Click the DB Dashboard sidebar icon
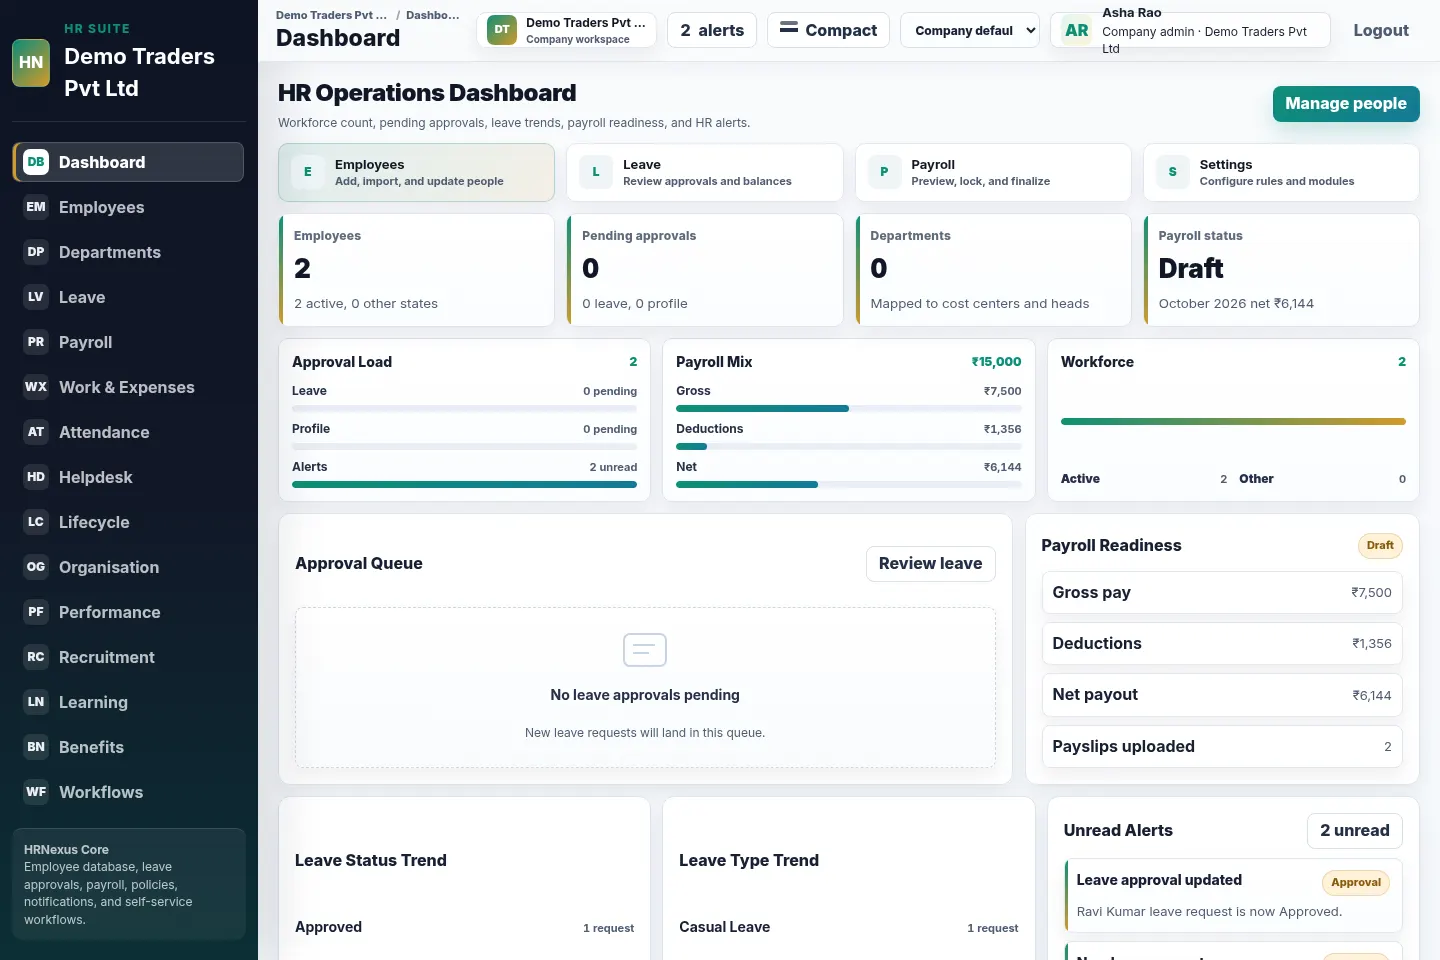The image size is (1440, 960). pos(36,162)
